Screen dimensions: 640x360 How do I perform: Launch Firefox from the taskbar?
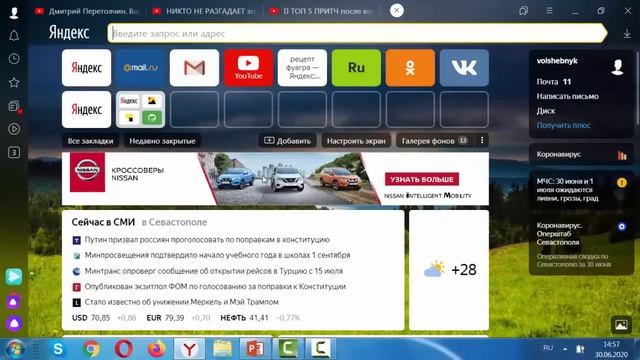click(157, 349)
